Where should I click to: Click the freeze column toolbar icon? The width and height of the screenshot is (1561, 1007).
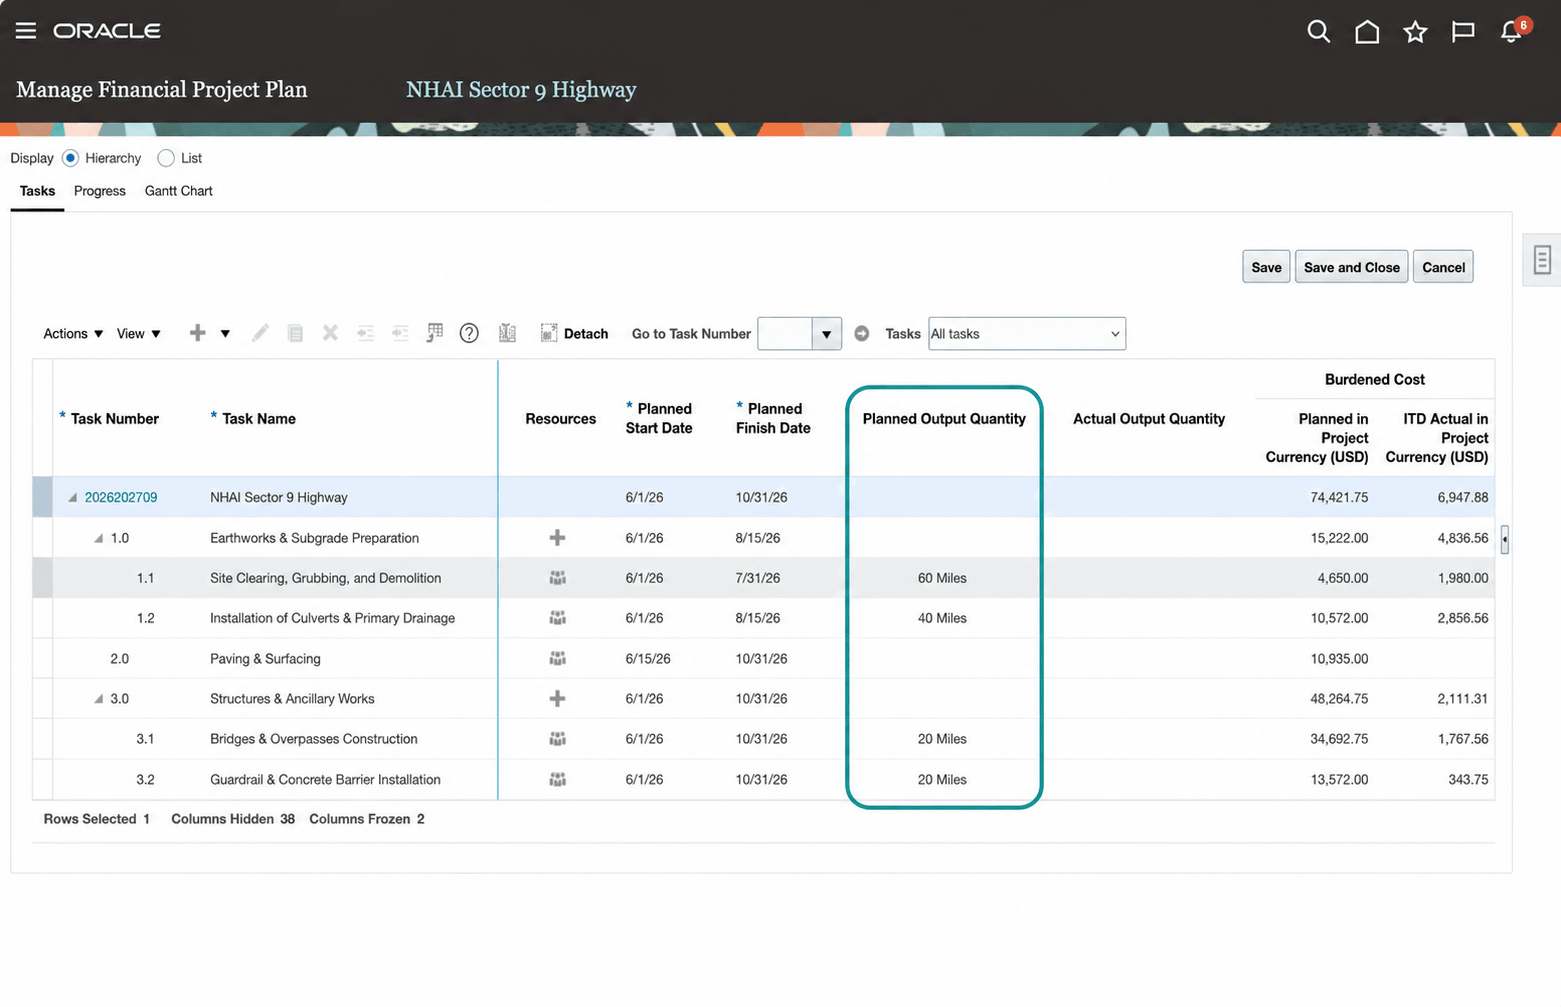[508, 333]
